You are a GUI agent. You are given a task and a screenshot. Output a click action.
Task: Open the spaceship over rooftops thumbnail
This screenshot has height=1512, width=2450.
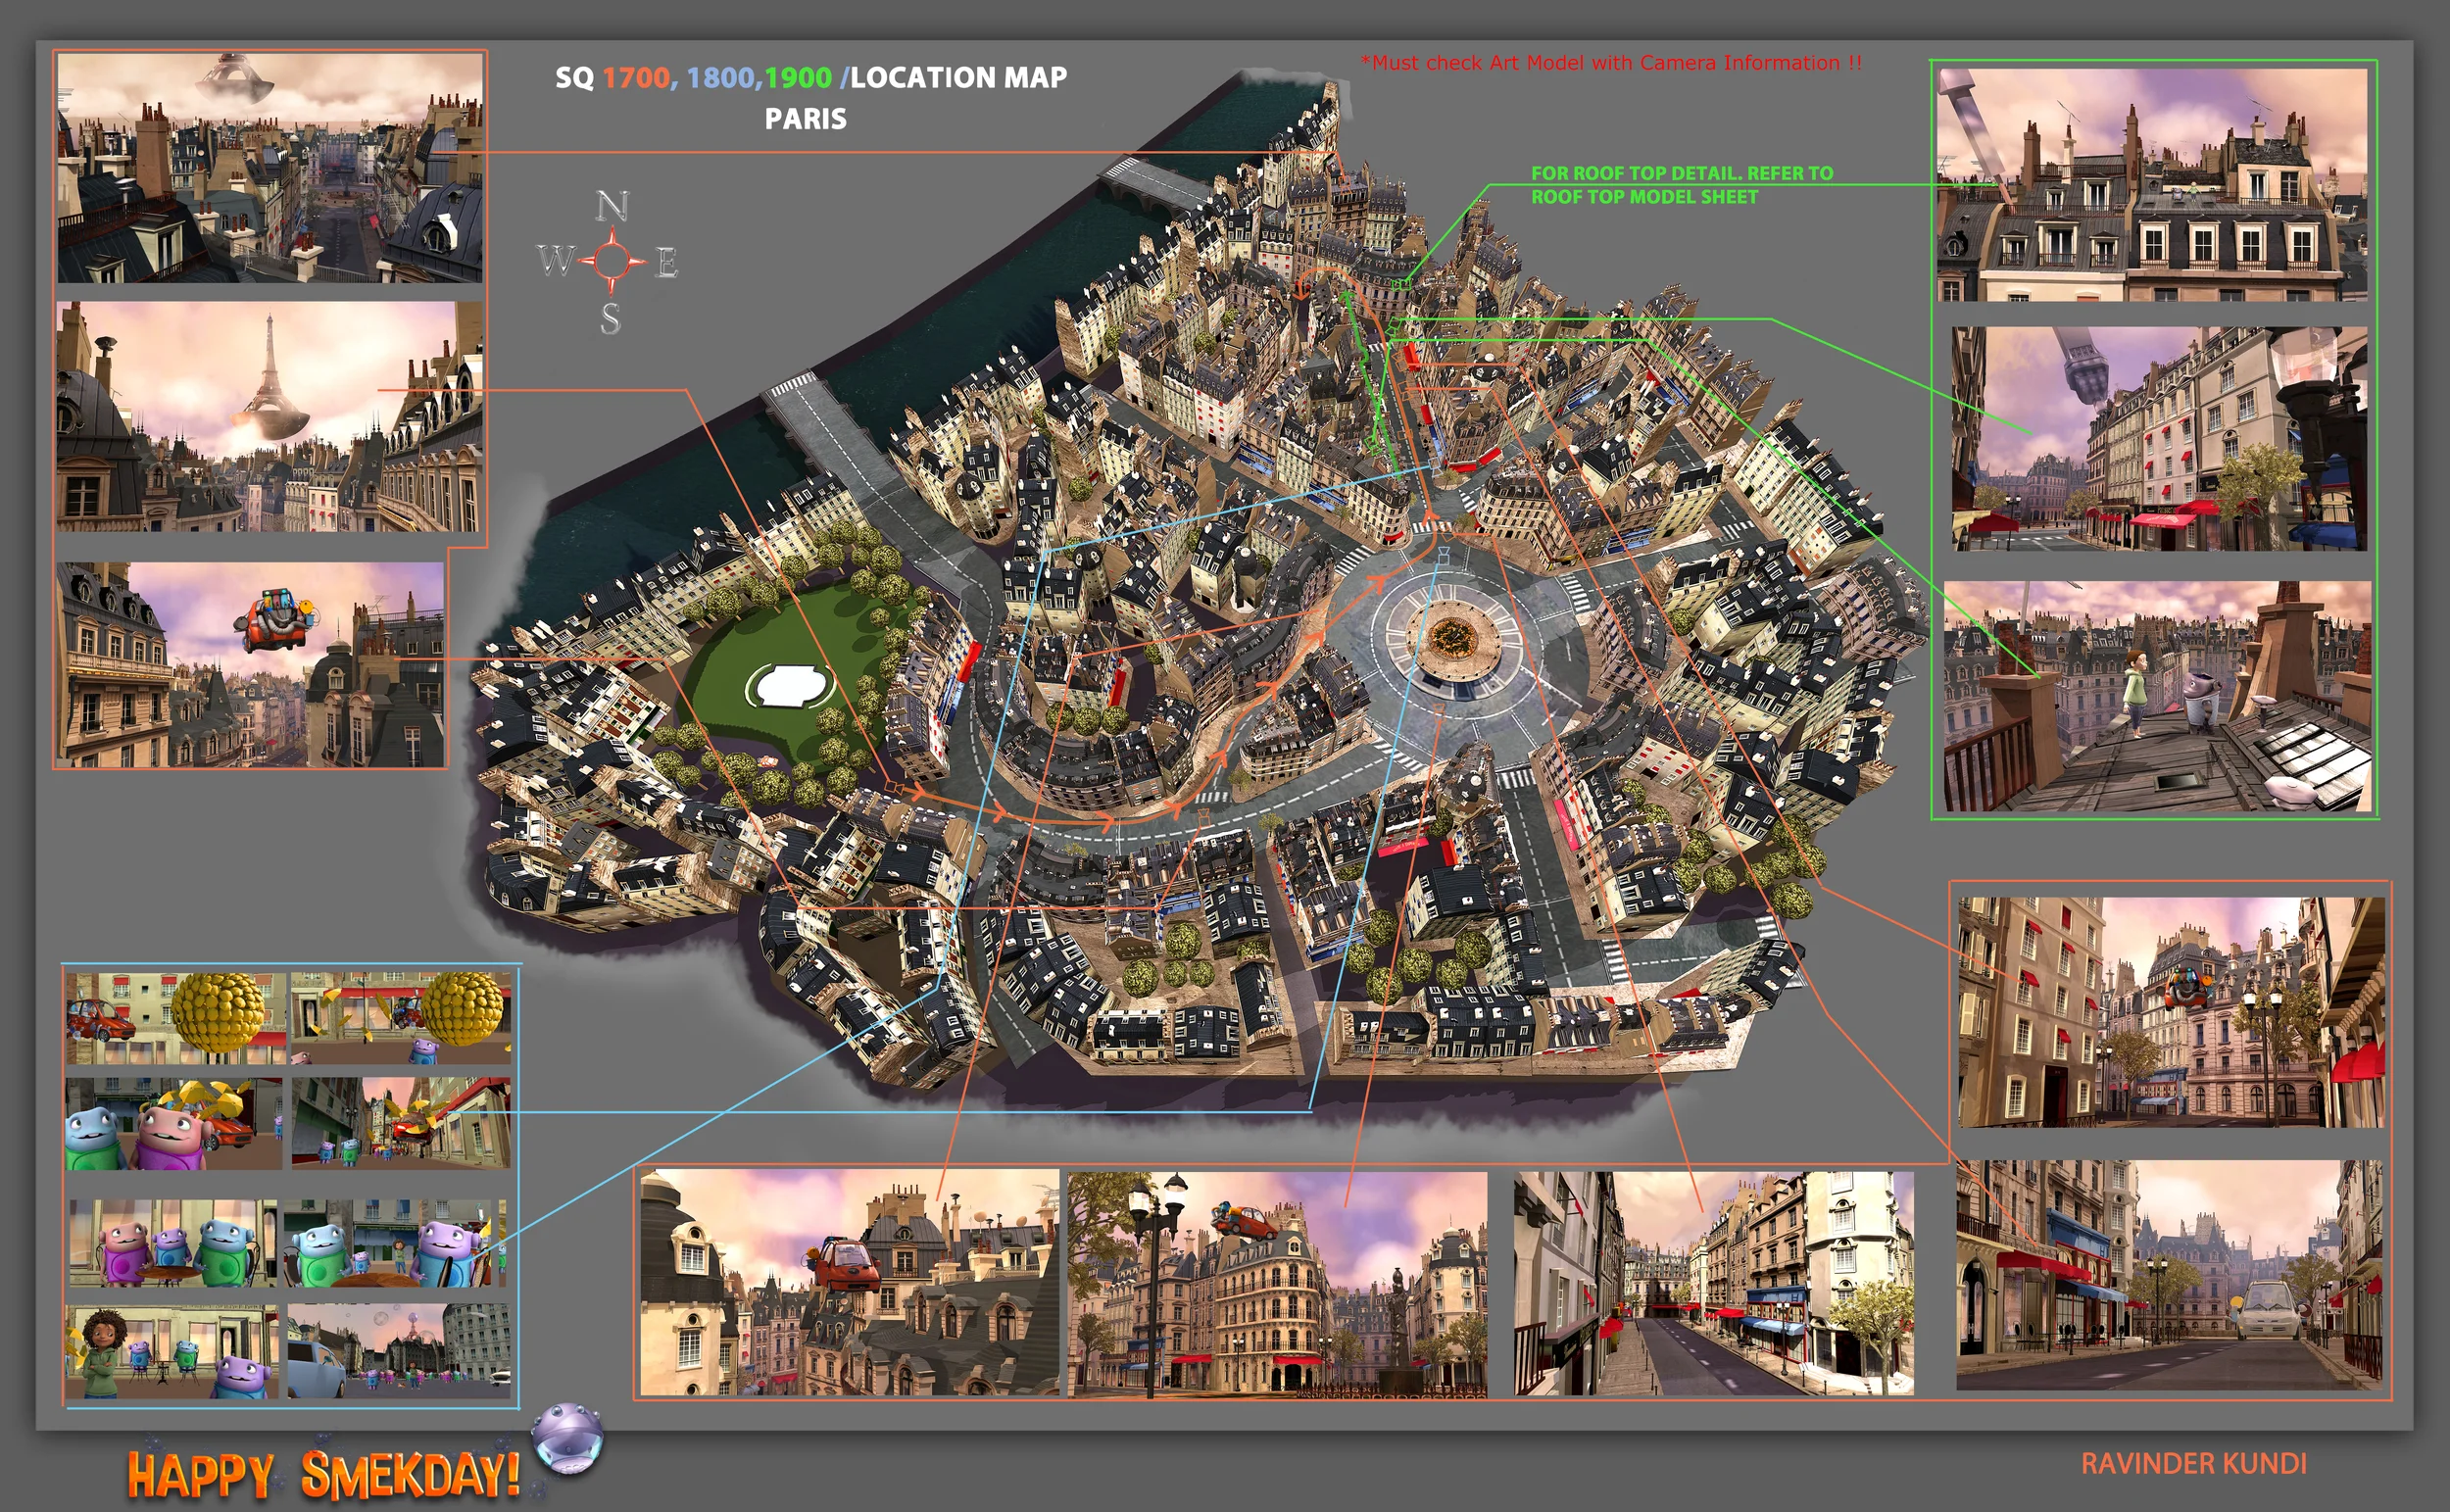(270, 167)
